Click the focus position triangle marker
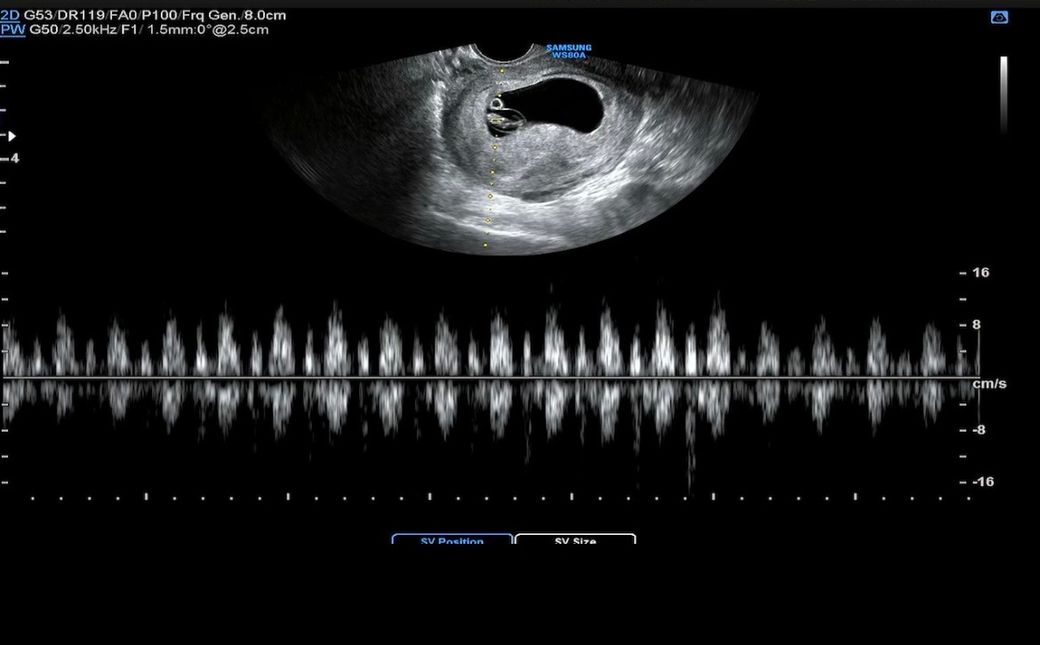Screen dimensions: 1040x645 12,135
